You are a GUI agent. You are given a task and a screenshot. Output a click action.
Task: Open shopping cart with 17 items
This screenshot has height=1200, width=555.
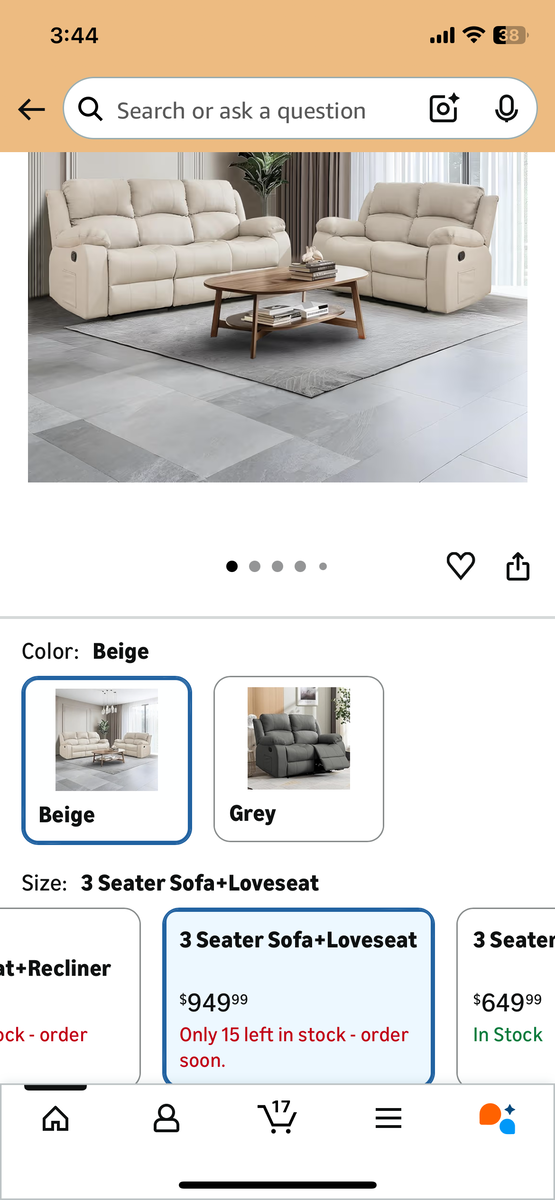point(277,1117)
